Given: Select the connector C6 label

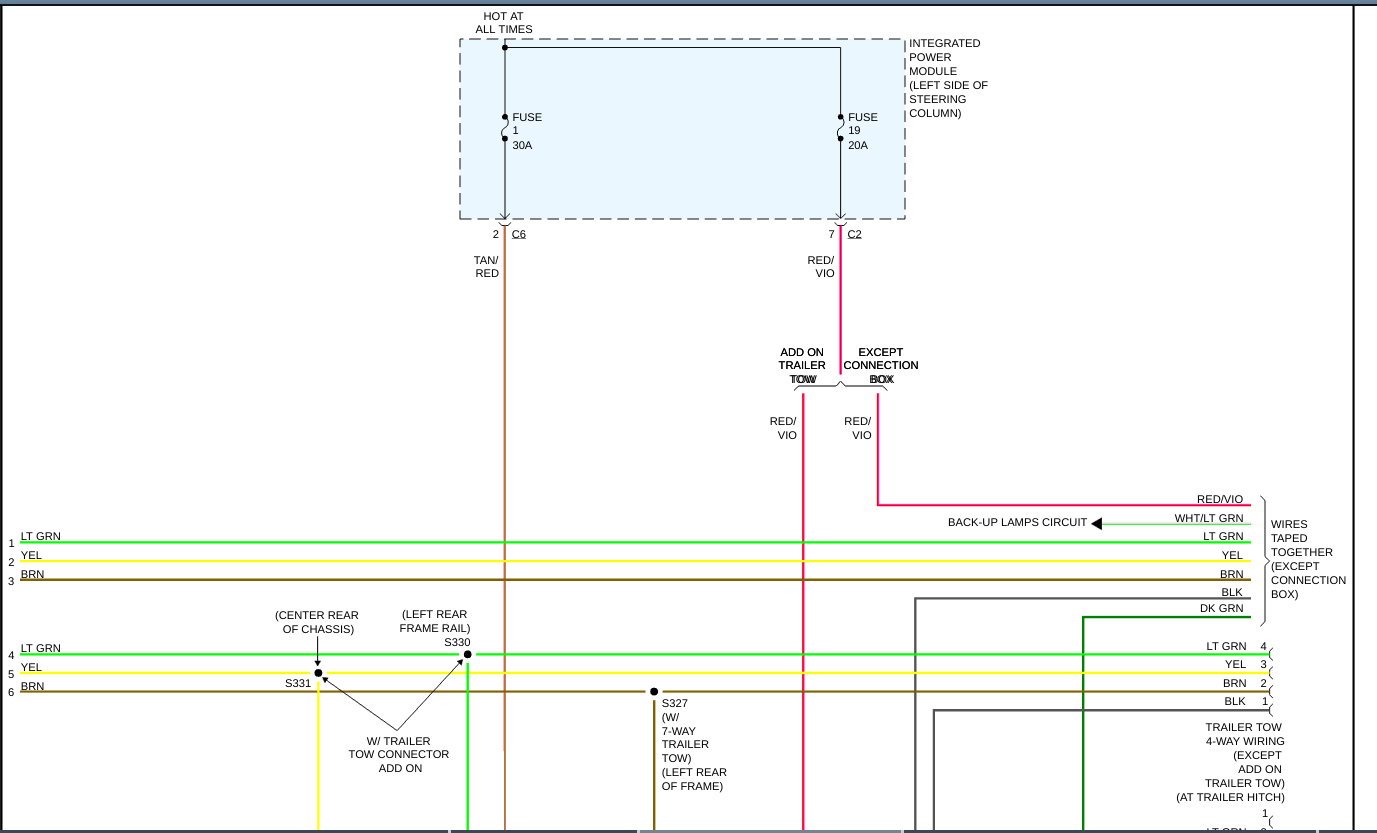Looking at the screenshot, I should coord(517,233).
